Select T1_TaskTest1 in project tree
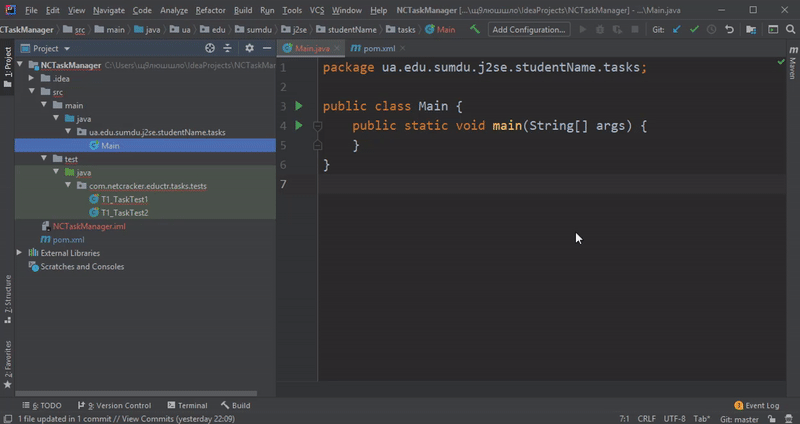Screen dimensions: 800x424 (124, 199)
